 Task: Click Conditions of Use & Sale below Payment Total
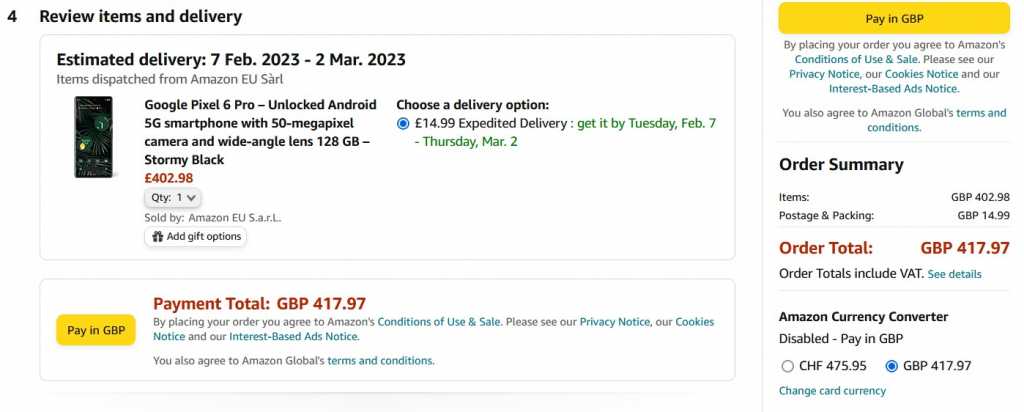pyautogui.click(x=439, y=322)
